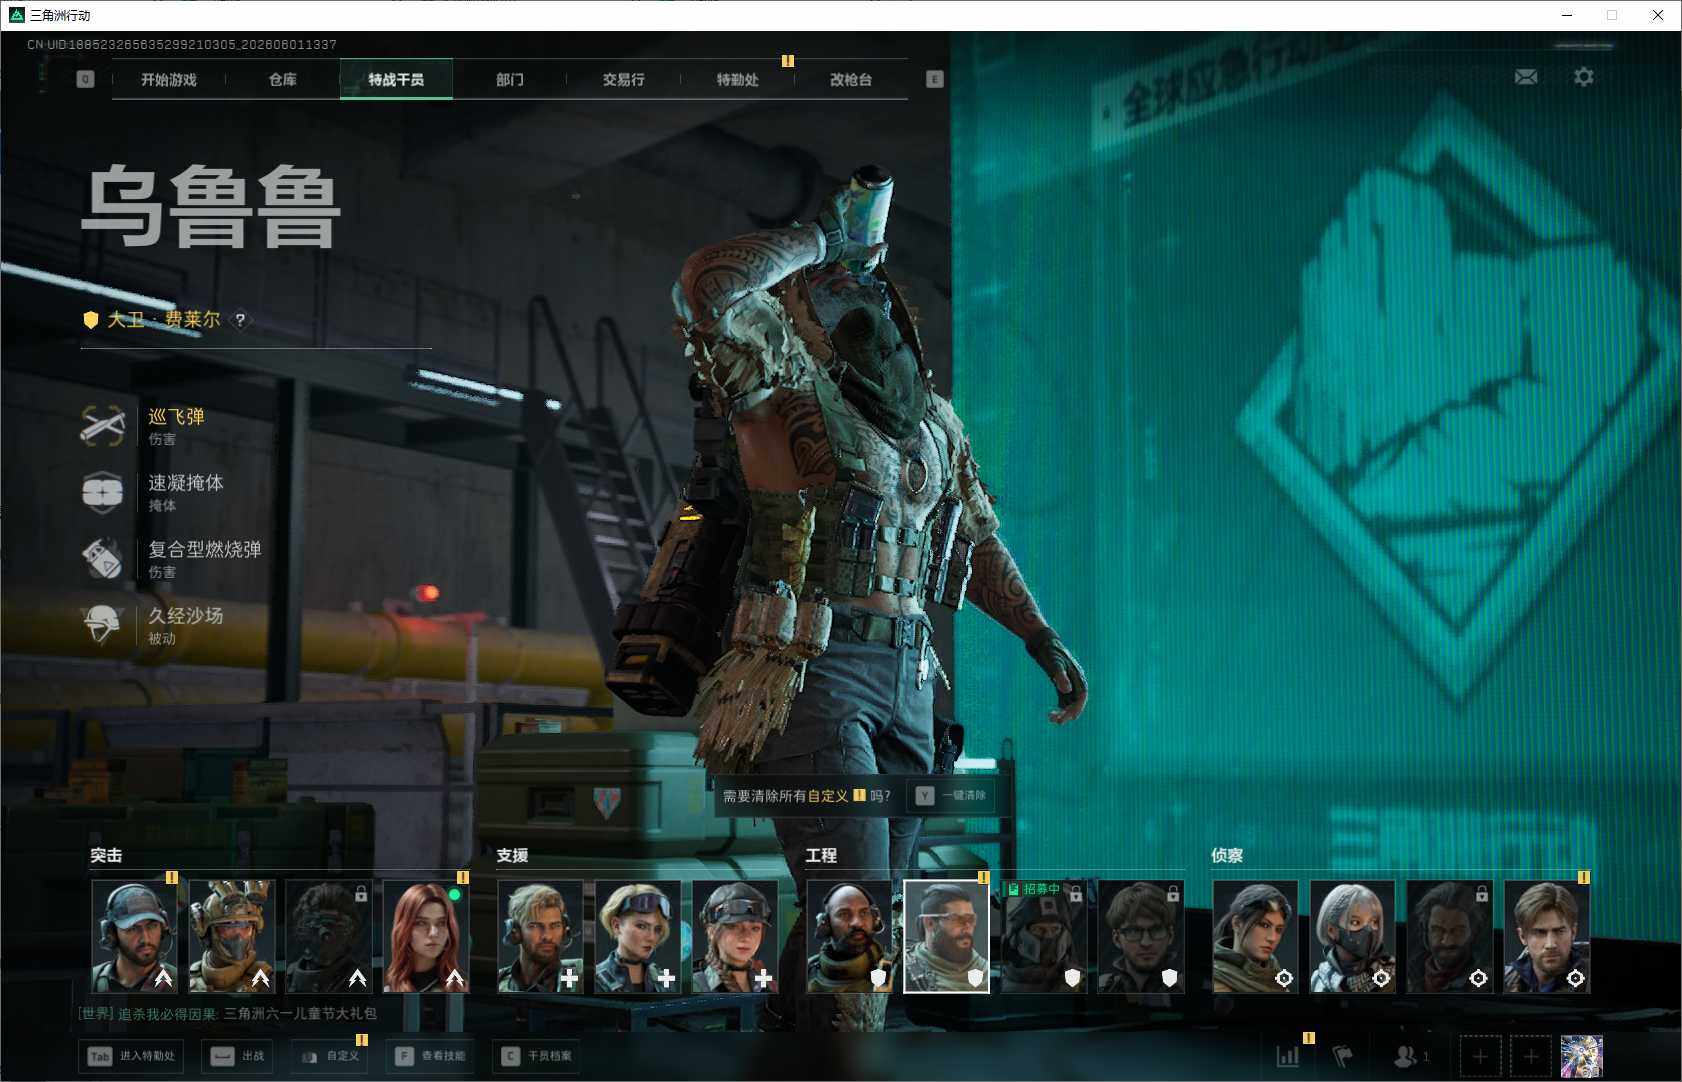Select the 速凝掩体 skill icon
Viewport: 1682px width, 1082px height.
point(102,492)
